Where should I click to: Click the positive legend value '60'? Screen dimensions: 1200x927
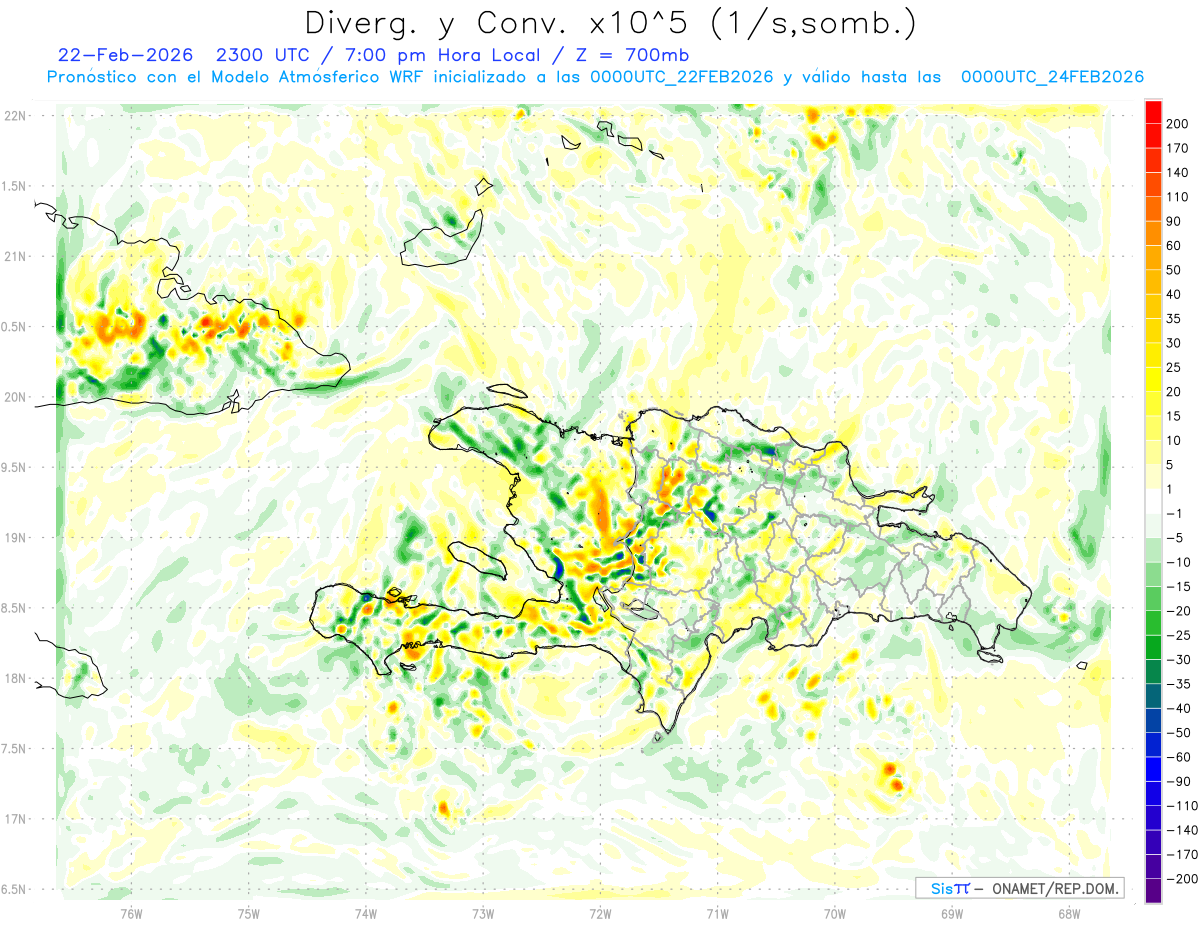(x=1174, y=246)
